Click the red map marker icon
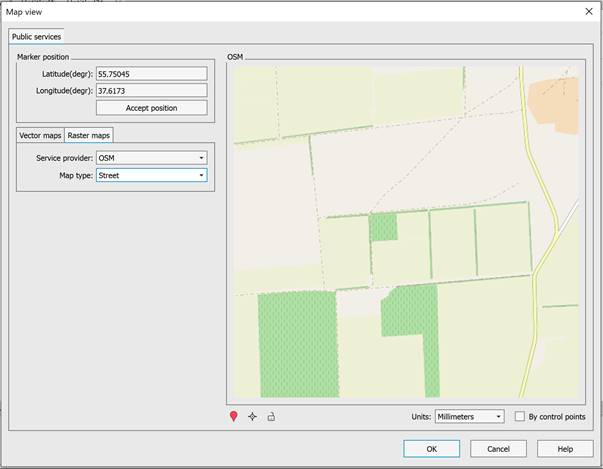 234,416
